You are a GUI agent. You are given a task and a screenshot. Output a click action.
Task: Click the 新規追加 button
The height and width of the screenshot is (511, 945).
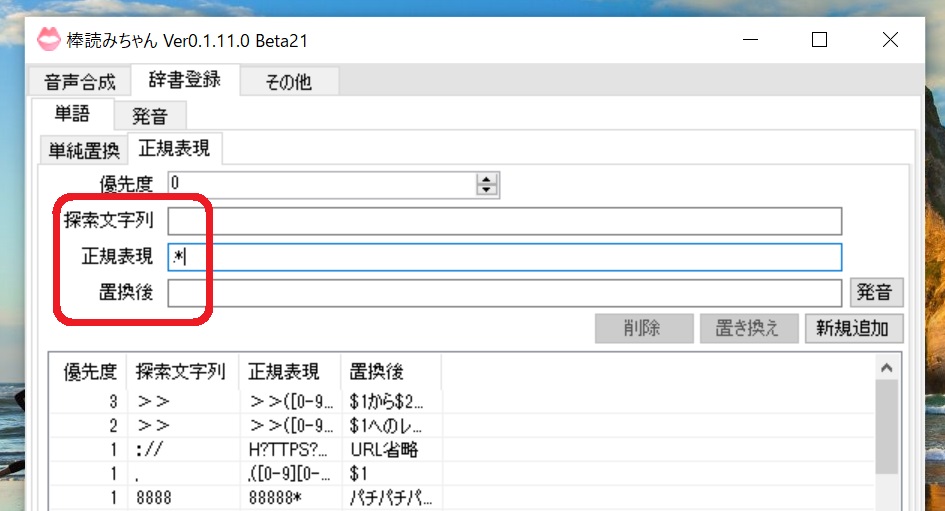point(853,328)
